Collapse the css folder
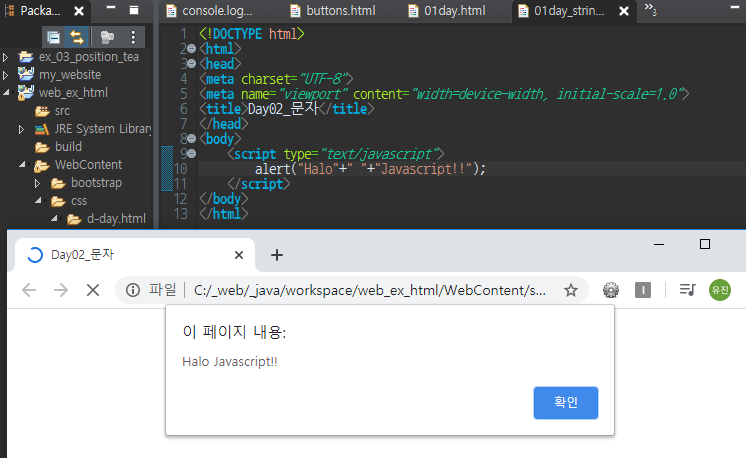Image resolution: width=746 pixels, height=458 pixels. [38, 201]
